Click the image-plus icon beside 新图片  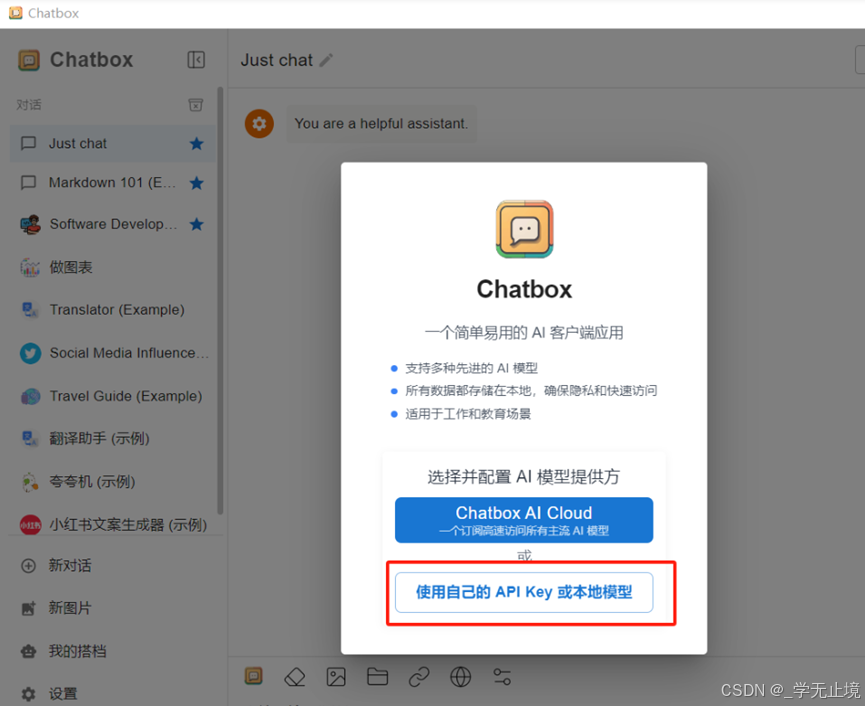(x=28, y=608)
